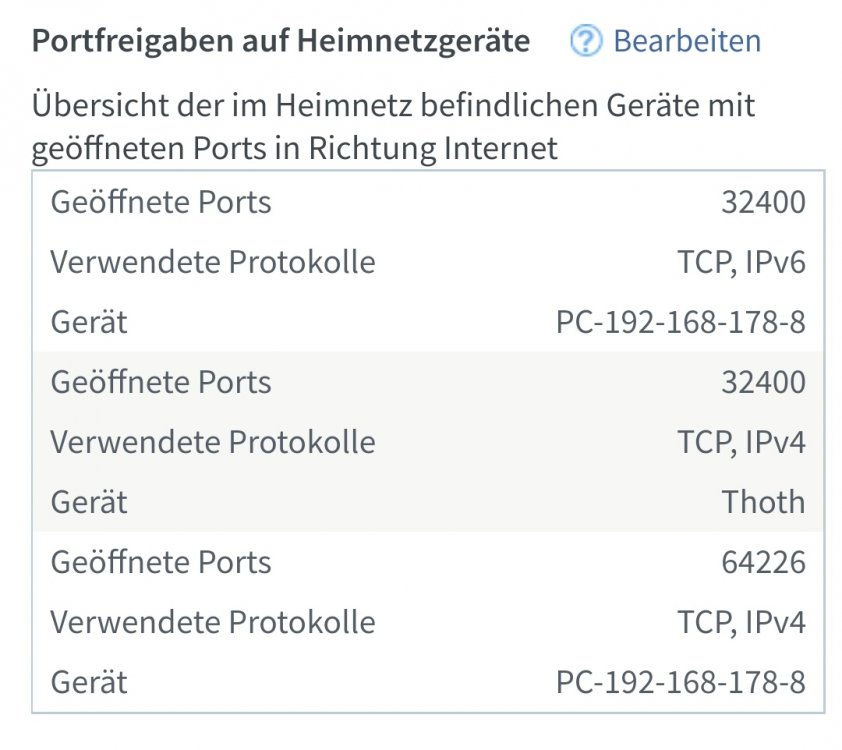This screenshot has width=842, height=750.
Task: Select port value 32400 in first entry
Action: pyautogui.click(x=763, y=202)
